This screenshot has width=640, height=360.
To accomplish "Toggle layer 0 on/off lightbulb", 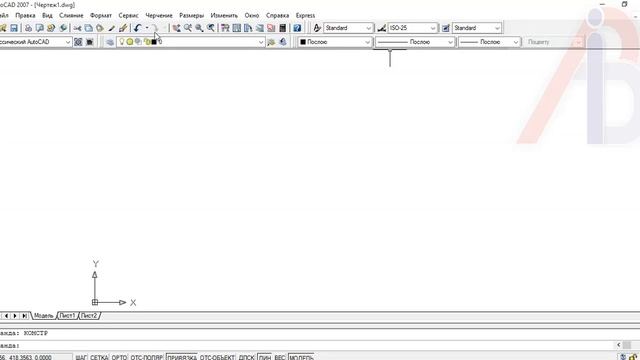I will (122, 41).
